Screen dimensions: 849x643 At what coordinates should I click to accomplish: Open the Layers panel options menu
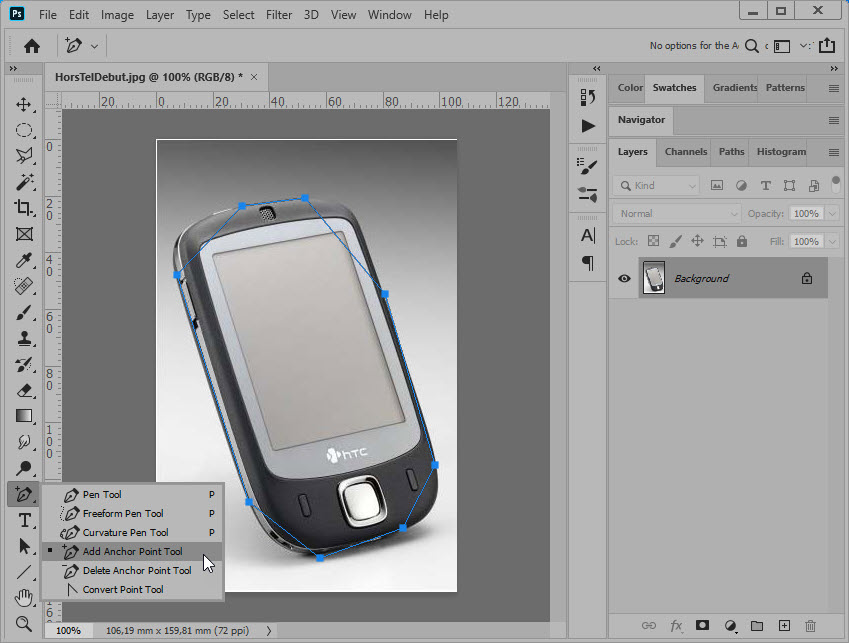(x=834, y=153)
